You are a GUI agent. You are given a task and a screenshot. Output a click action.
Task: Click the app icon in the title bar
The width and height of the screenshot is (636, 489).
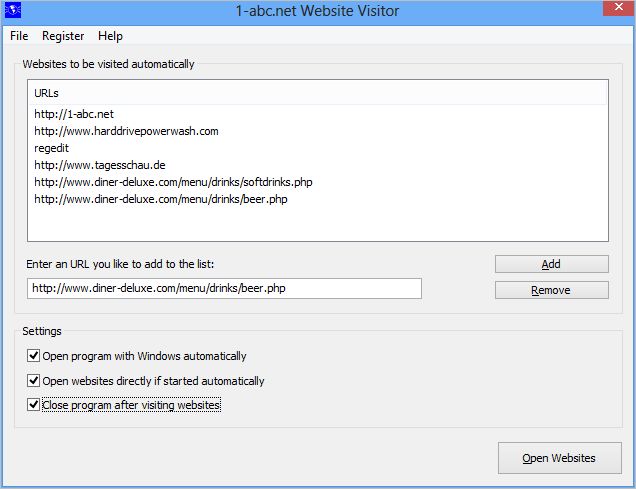(12, 10)
